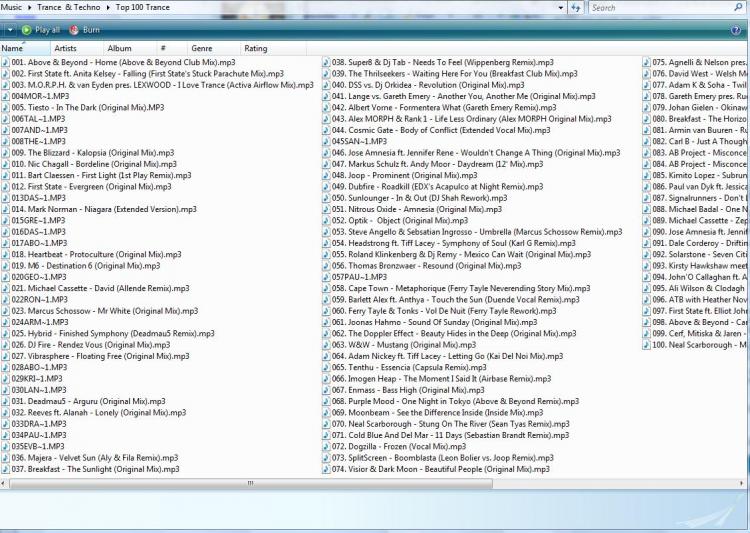
Task: Click the Top 100 Trance breadcrumb
Action: point(143,7)
